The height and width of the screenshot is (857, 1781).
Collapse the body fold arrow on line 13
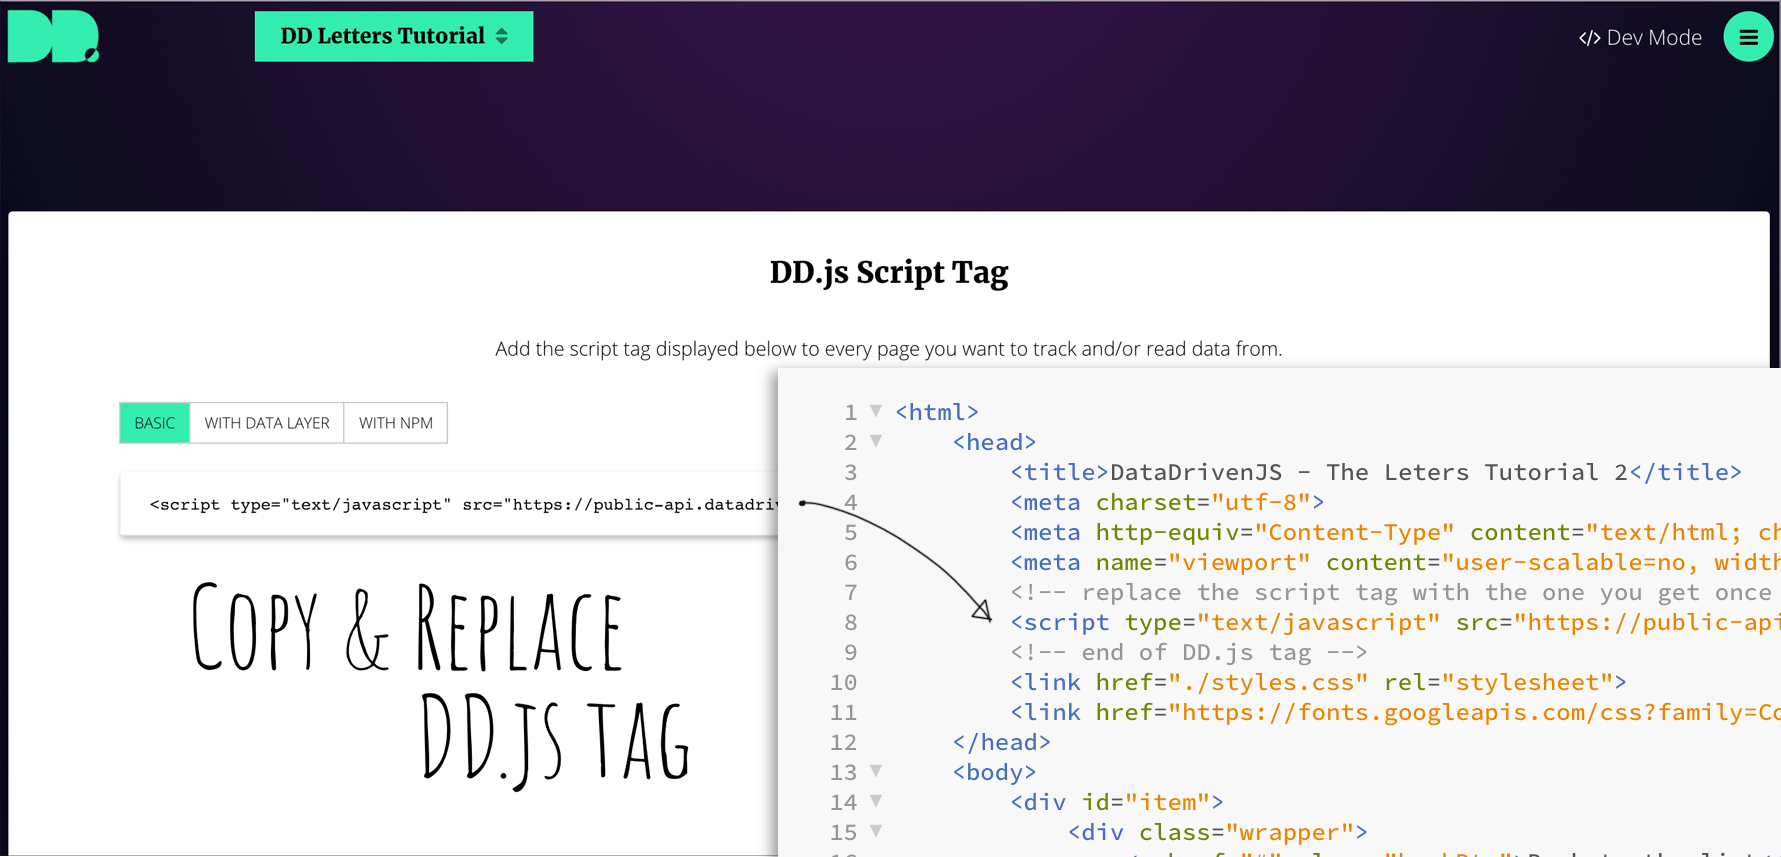click(x=876, y=771)
